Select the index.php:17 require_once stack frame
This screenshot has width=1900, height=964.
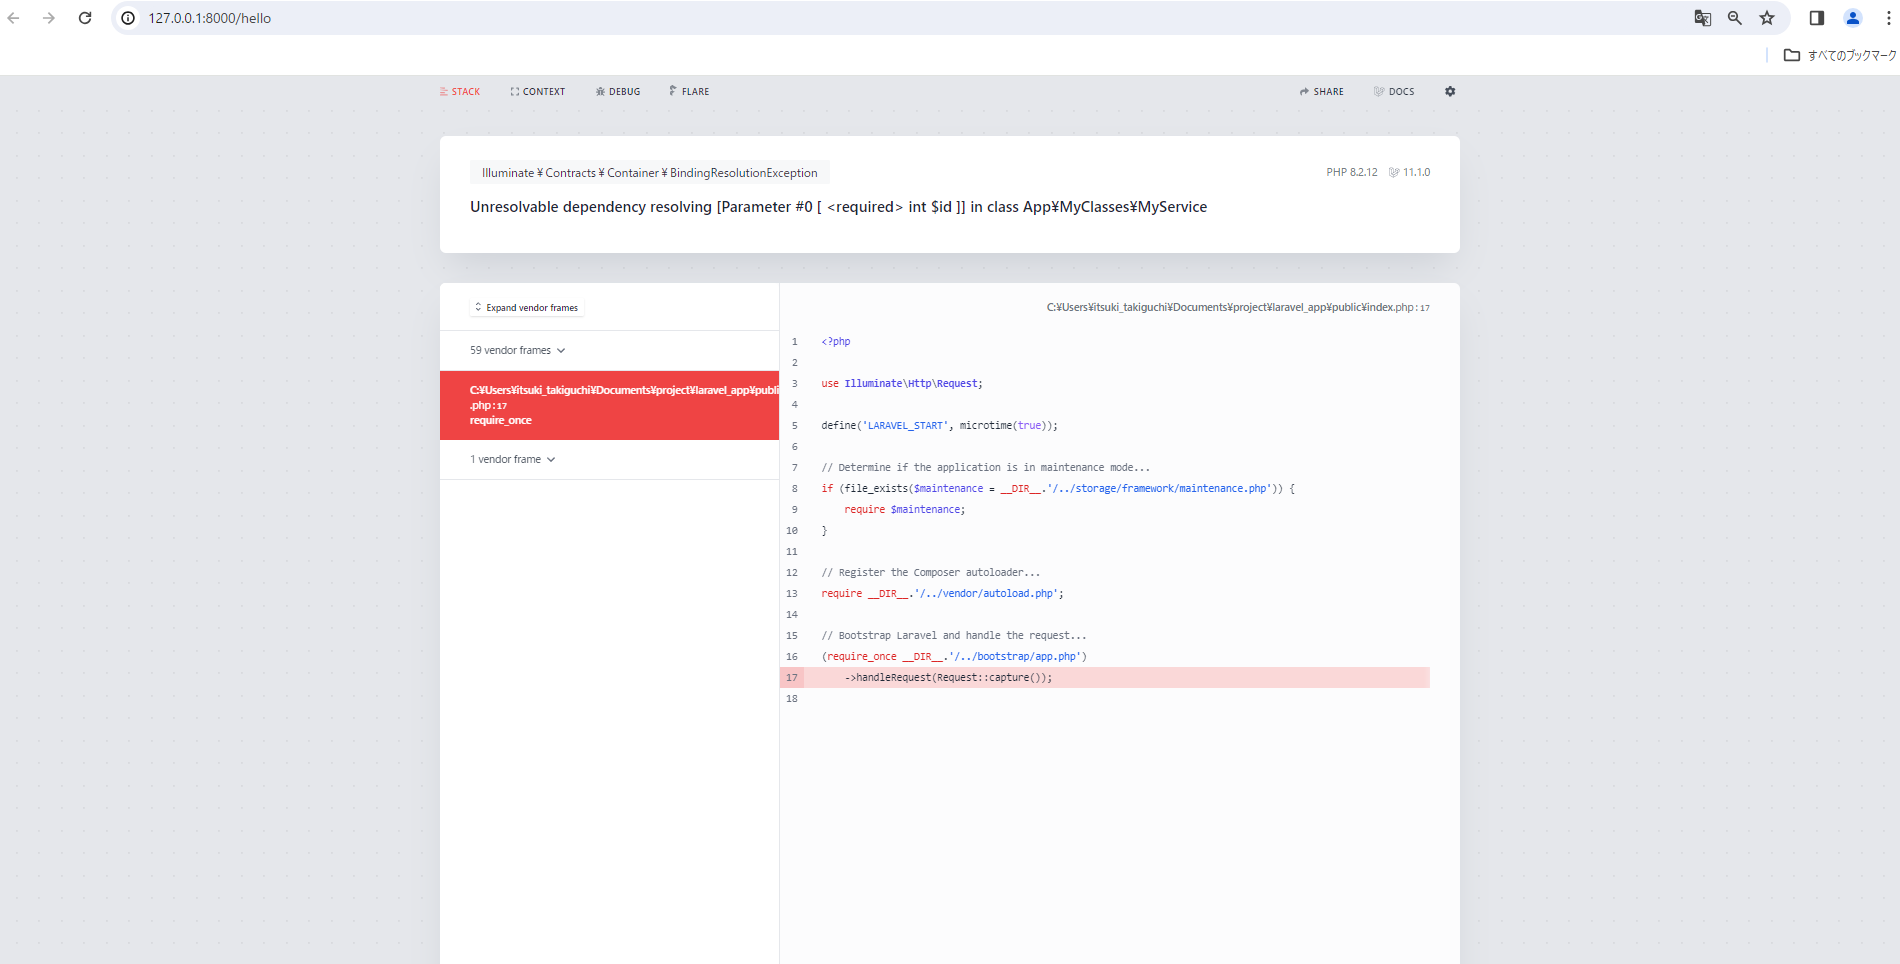609,405
